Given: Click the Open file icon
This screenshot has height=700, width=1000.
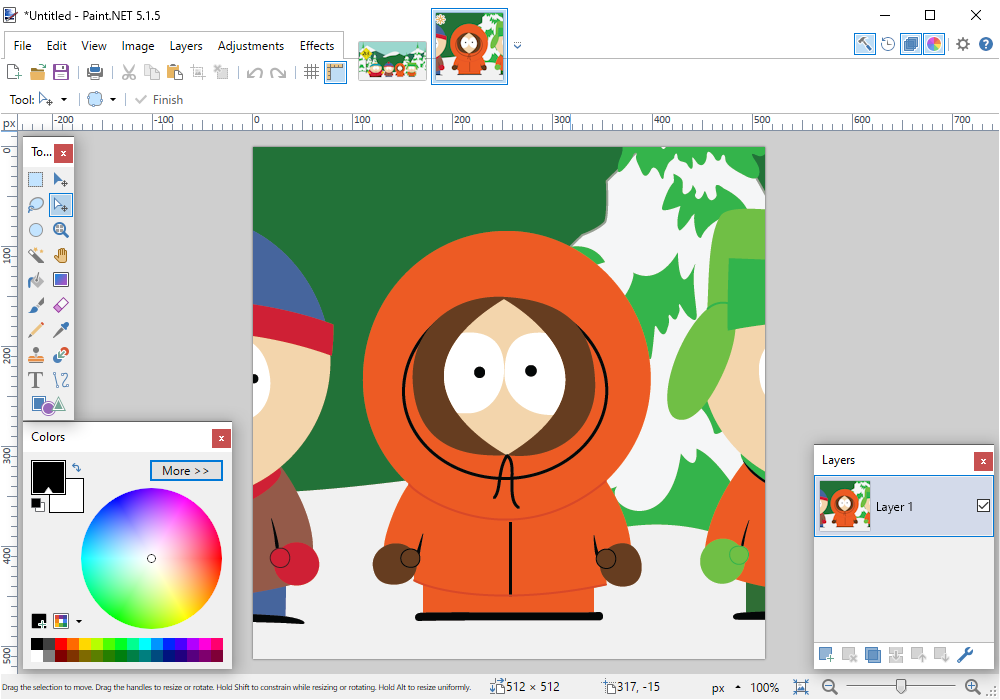Looking at the screenshot, I should click(x=38, y=71).
